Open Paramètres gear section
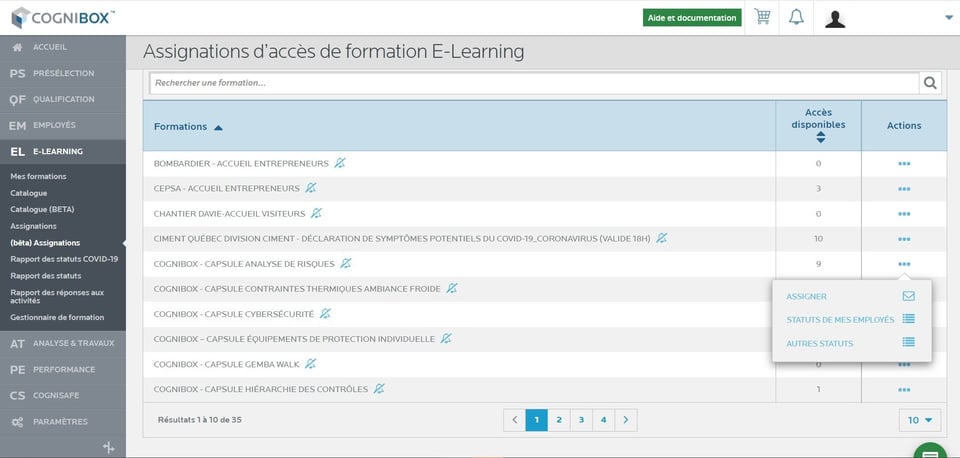The width and height of the screenshot is (960, 458). 63,422
